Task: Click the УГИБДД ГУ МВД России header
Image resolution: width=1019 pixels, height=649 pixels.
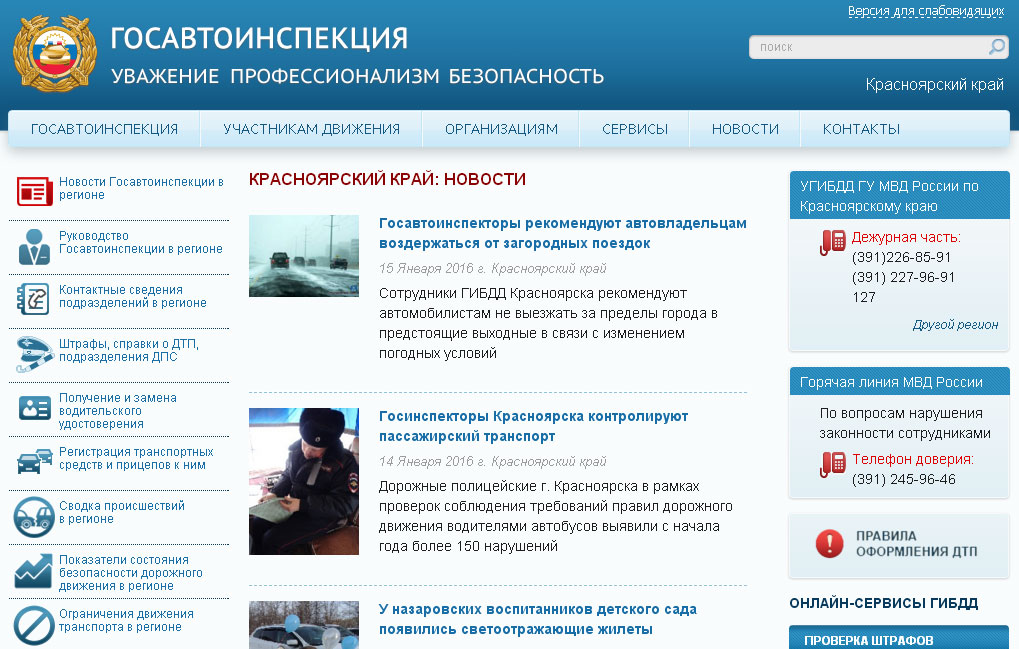Action: click(x=899, y=196)
